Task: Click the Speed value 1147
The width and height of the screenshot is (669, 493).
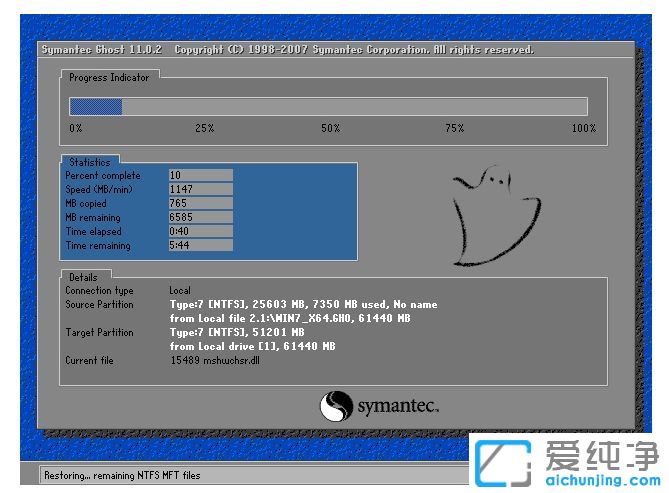Action: (201, 190)
